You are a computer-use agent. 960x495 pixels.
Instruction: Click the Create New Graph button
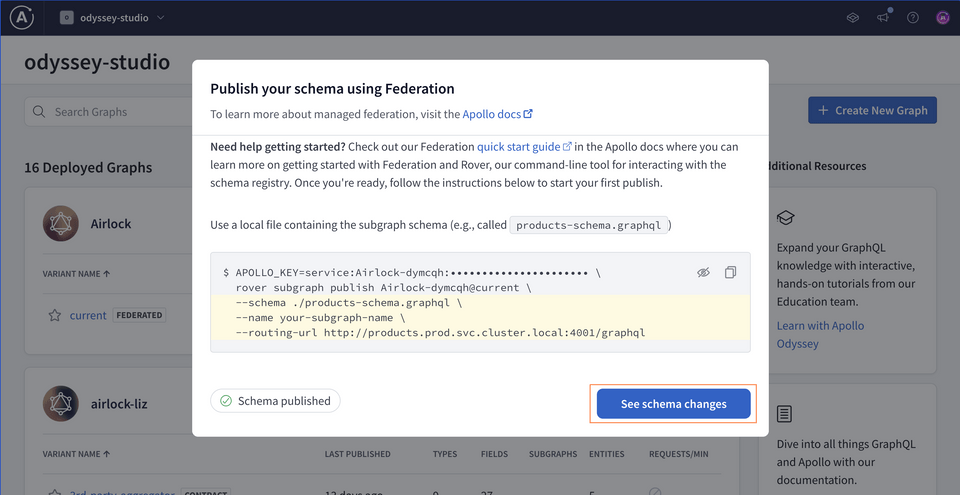(872, 110)
